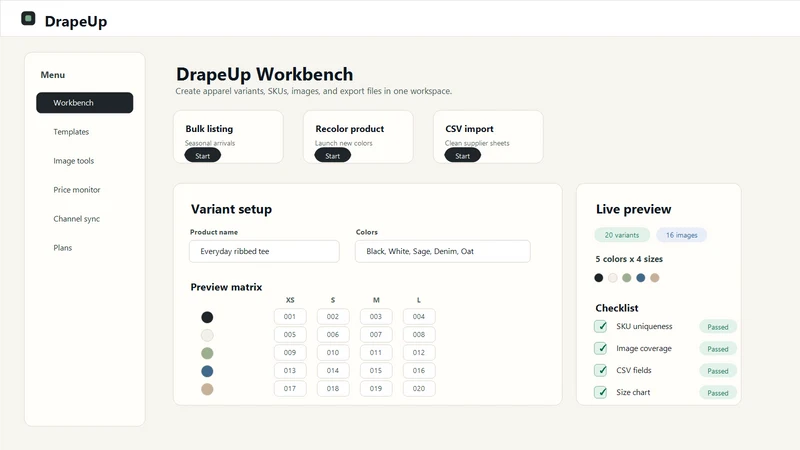This screenshot has height=450, width=800.
Task: Click white dot in Live preview
Action: 613,278
